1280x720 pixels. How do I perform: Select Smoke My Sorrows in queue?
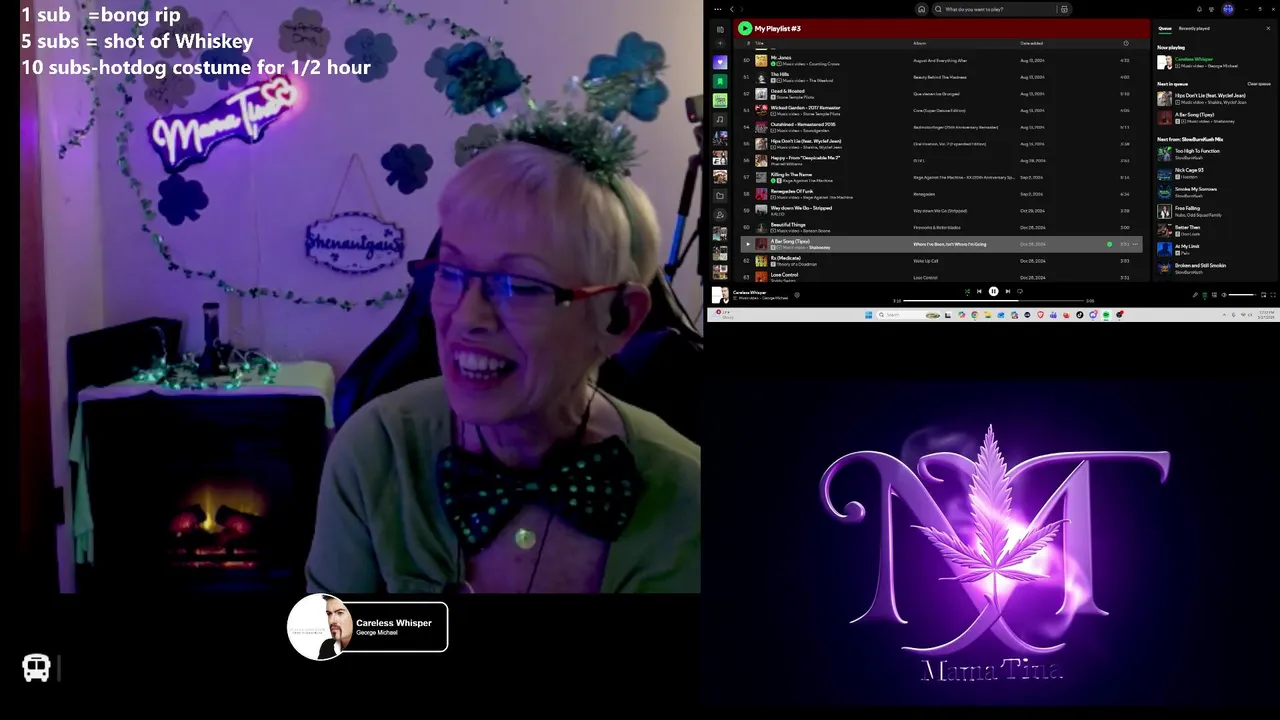pos(1215,191)
